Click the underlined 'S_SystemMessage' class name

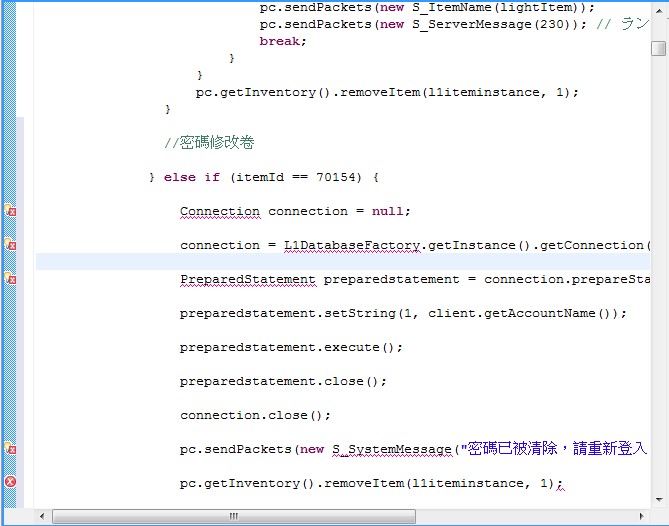(392, 449)
